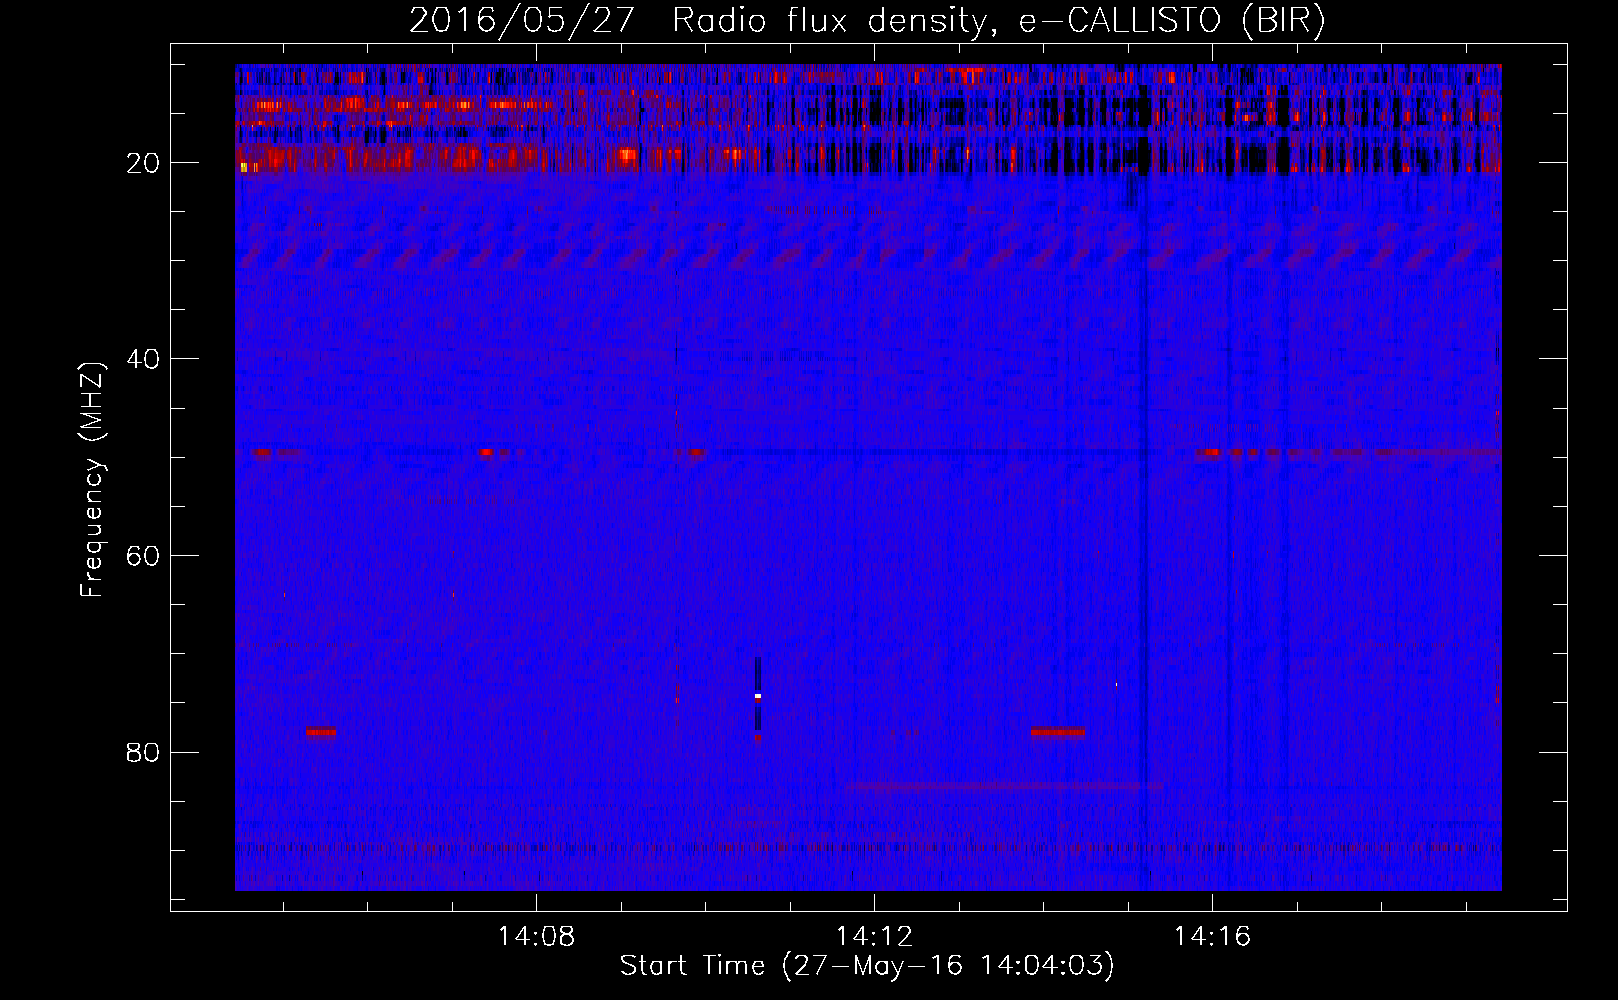Viewport: 1618px width, 1000px height.
Task: Click the x-axis label "Start Time (27-May-16 14:04:03)"
Action: point(867,966)
